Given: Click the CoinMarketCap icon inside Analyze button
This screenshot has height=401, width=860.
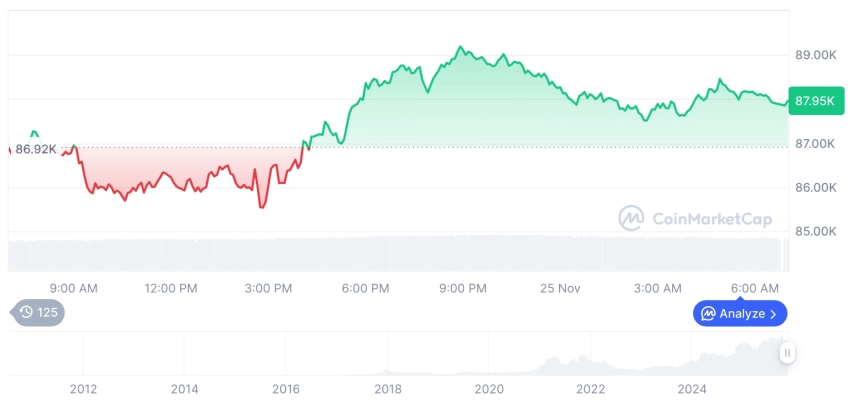Looking at the screenshot, I should point(708,314).
